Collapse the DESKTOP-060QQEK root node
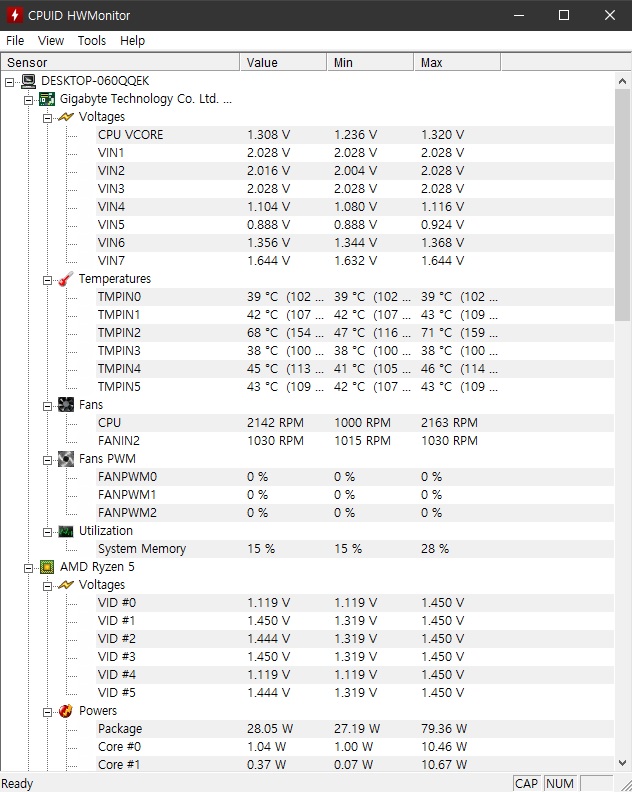 click(x=10, y=81)
